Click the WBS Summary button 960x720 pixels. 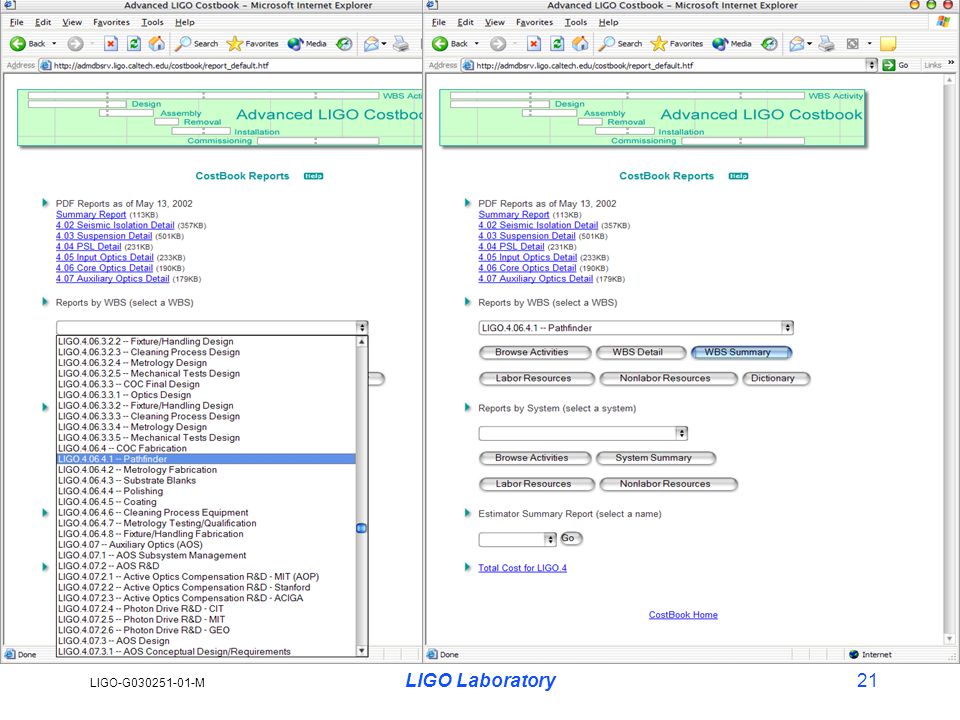coord(741,353)
